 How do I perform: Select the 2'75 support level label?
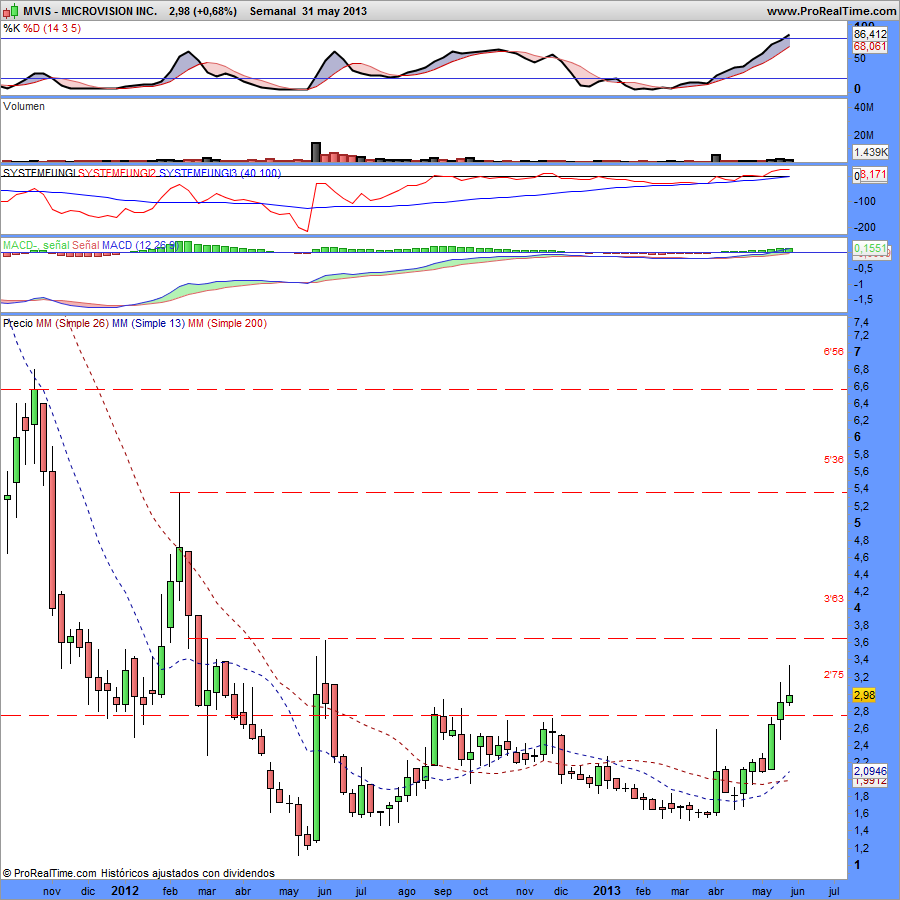coord(833,675)
